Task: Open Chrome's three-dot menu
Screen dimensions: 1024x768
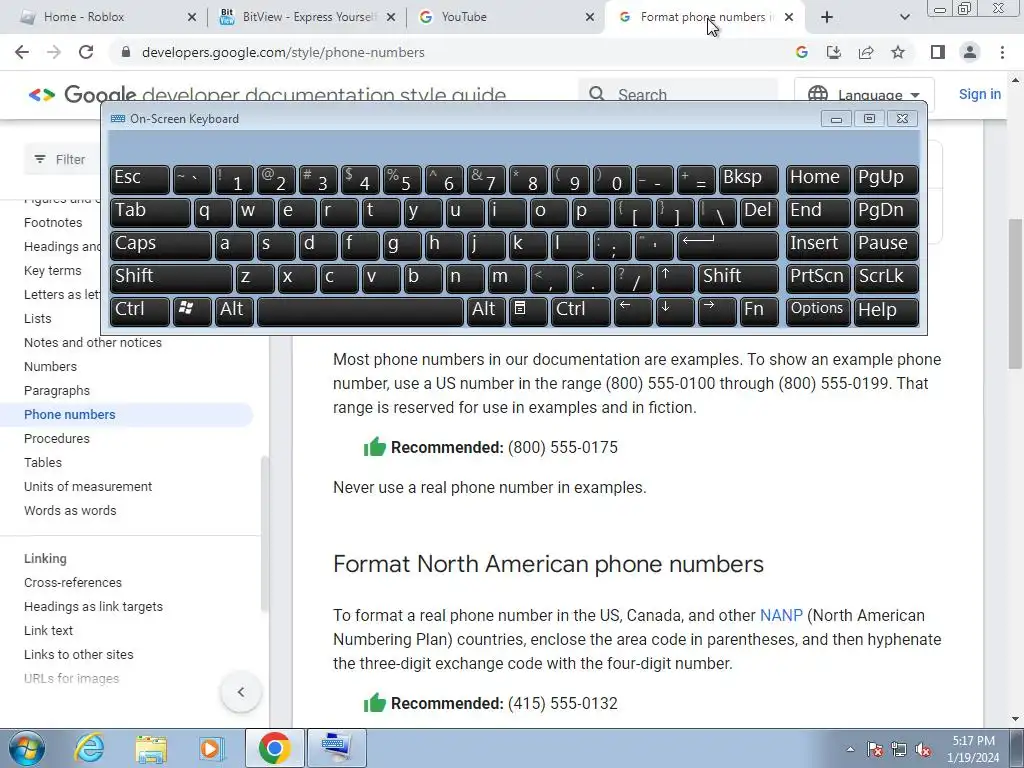Action: point(1002,52)
